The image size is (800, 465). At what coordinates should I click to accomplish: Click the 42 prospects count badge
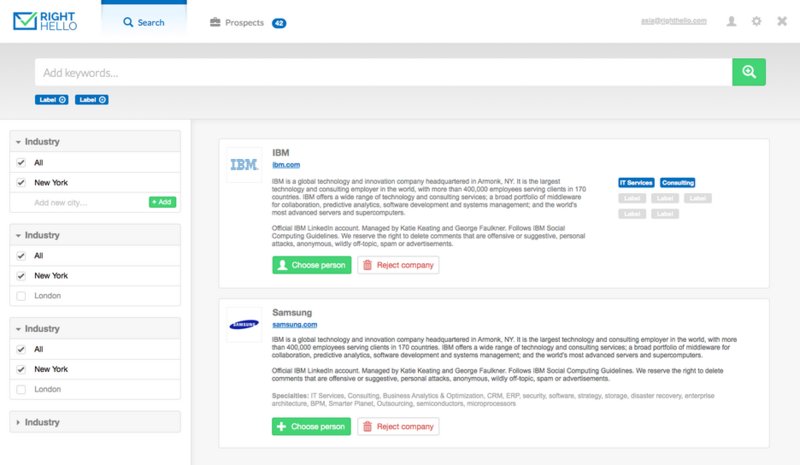tap(279, 23)
